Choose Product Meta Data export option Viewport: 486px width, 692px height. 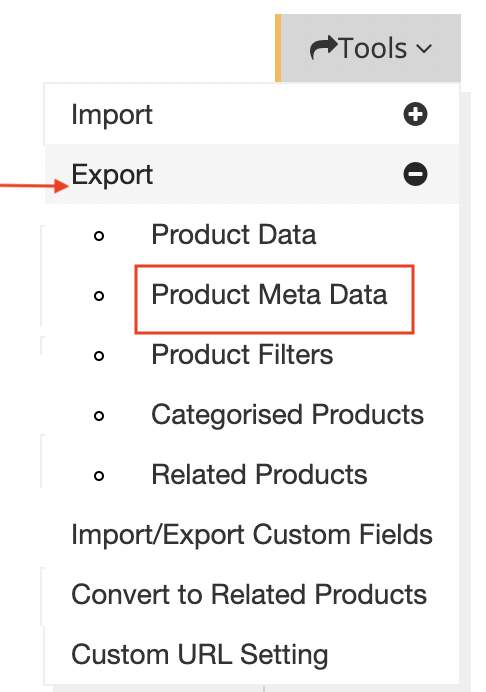(x=269, y=294)
